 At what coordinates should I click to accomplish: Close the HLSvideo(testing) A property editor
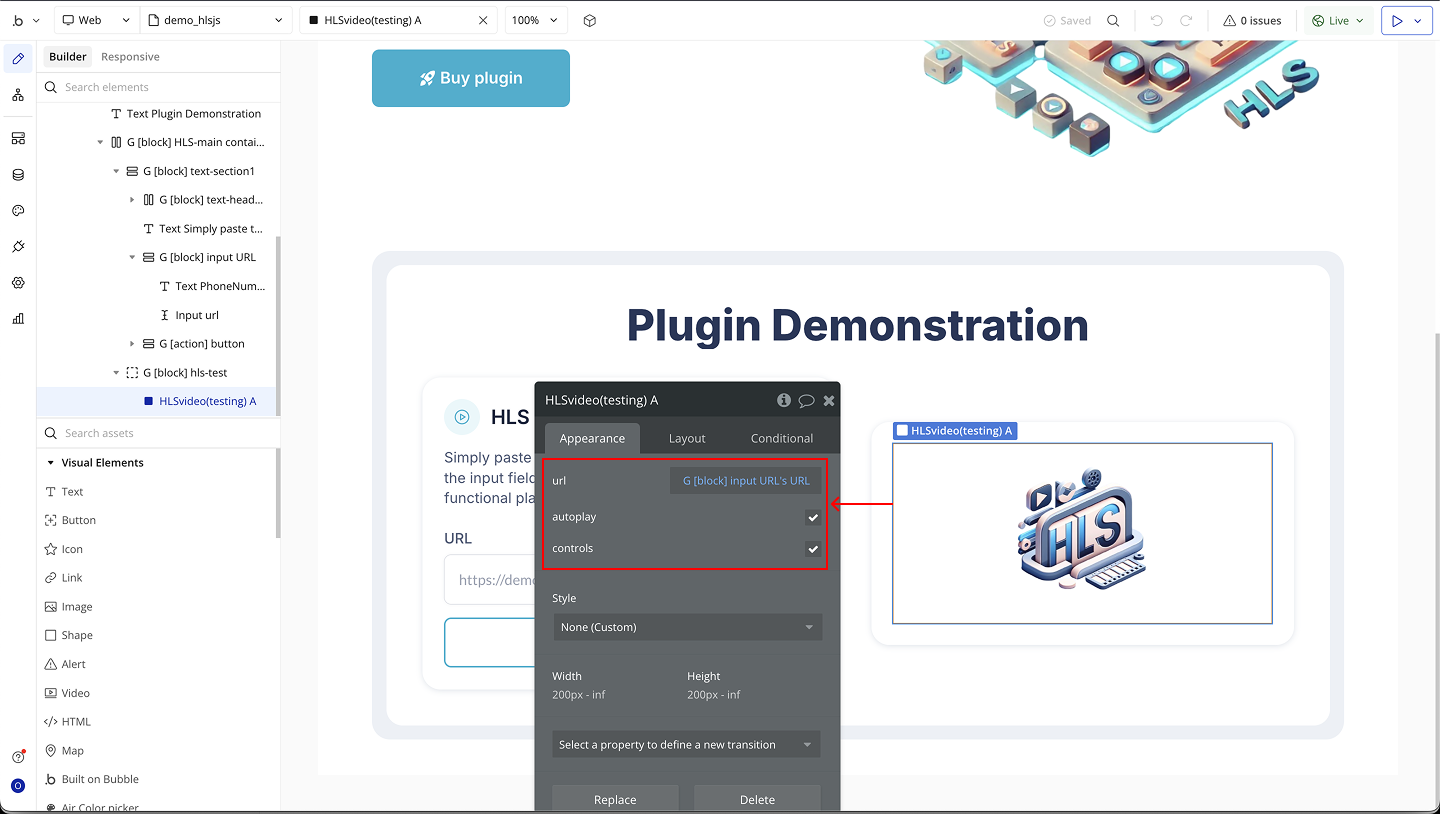tap(829, 400)
